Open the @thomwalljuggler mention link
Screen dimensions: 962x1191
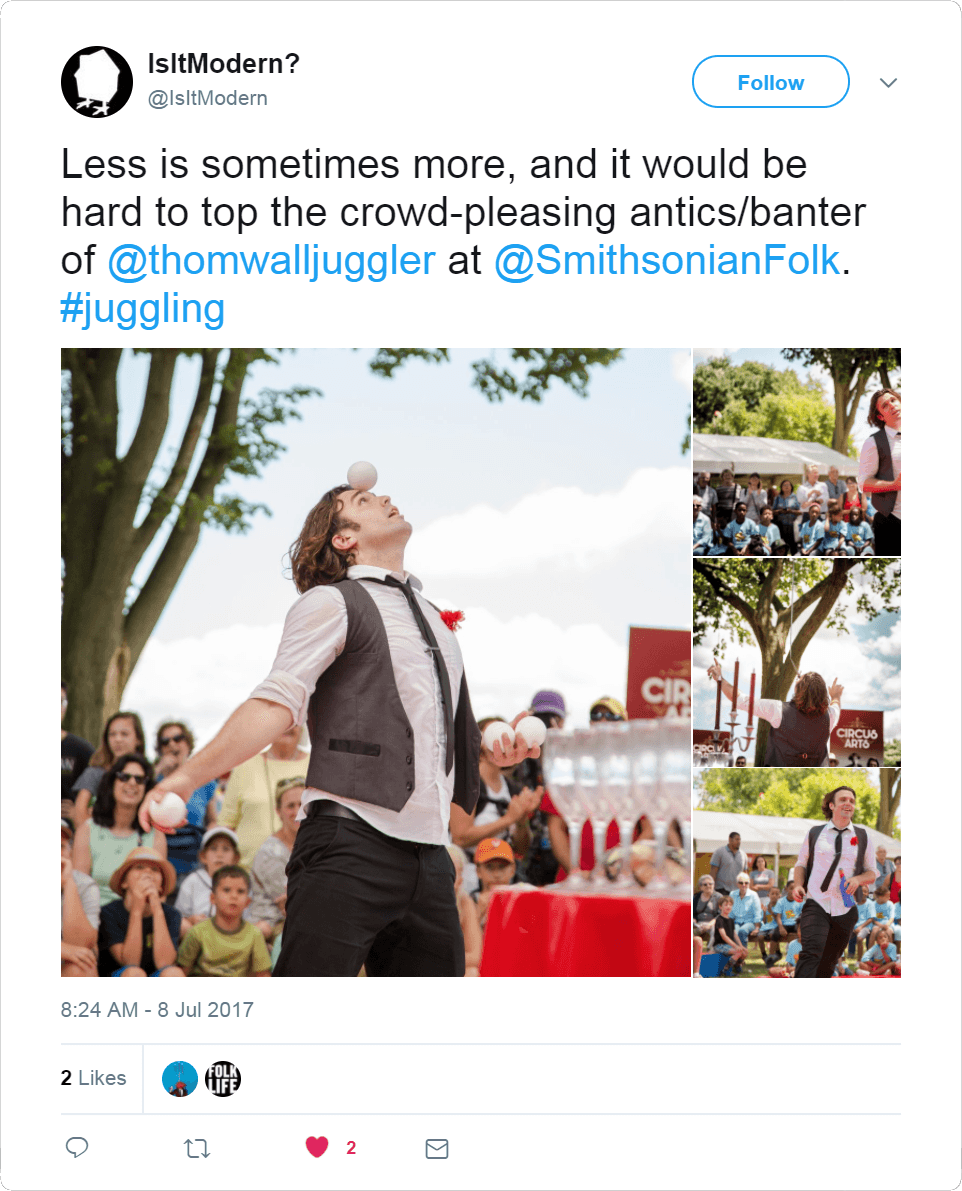[271, 260]
